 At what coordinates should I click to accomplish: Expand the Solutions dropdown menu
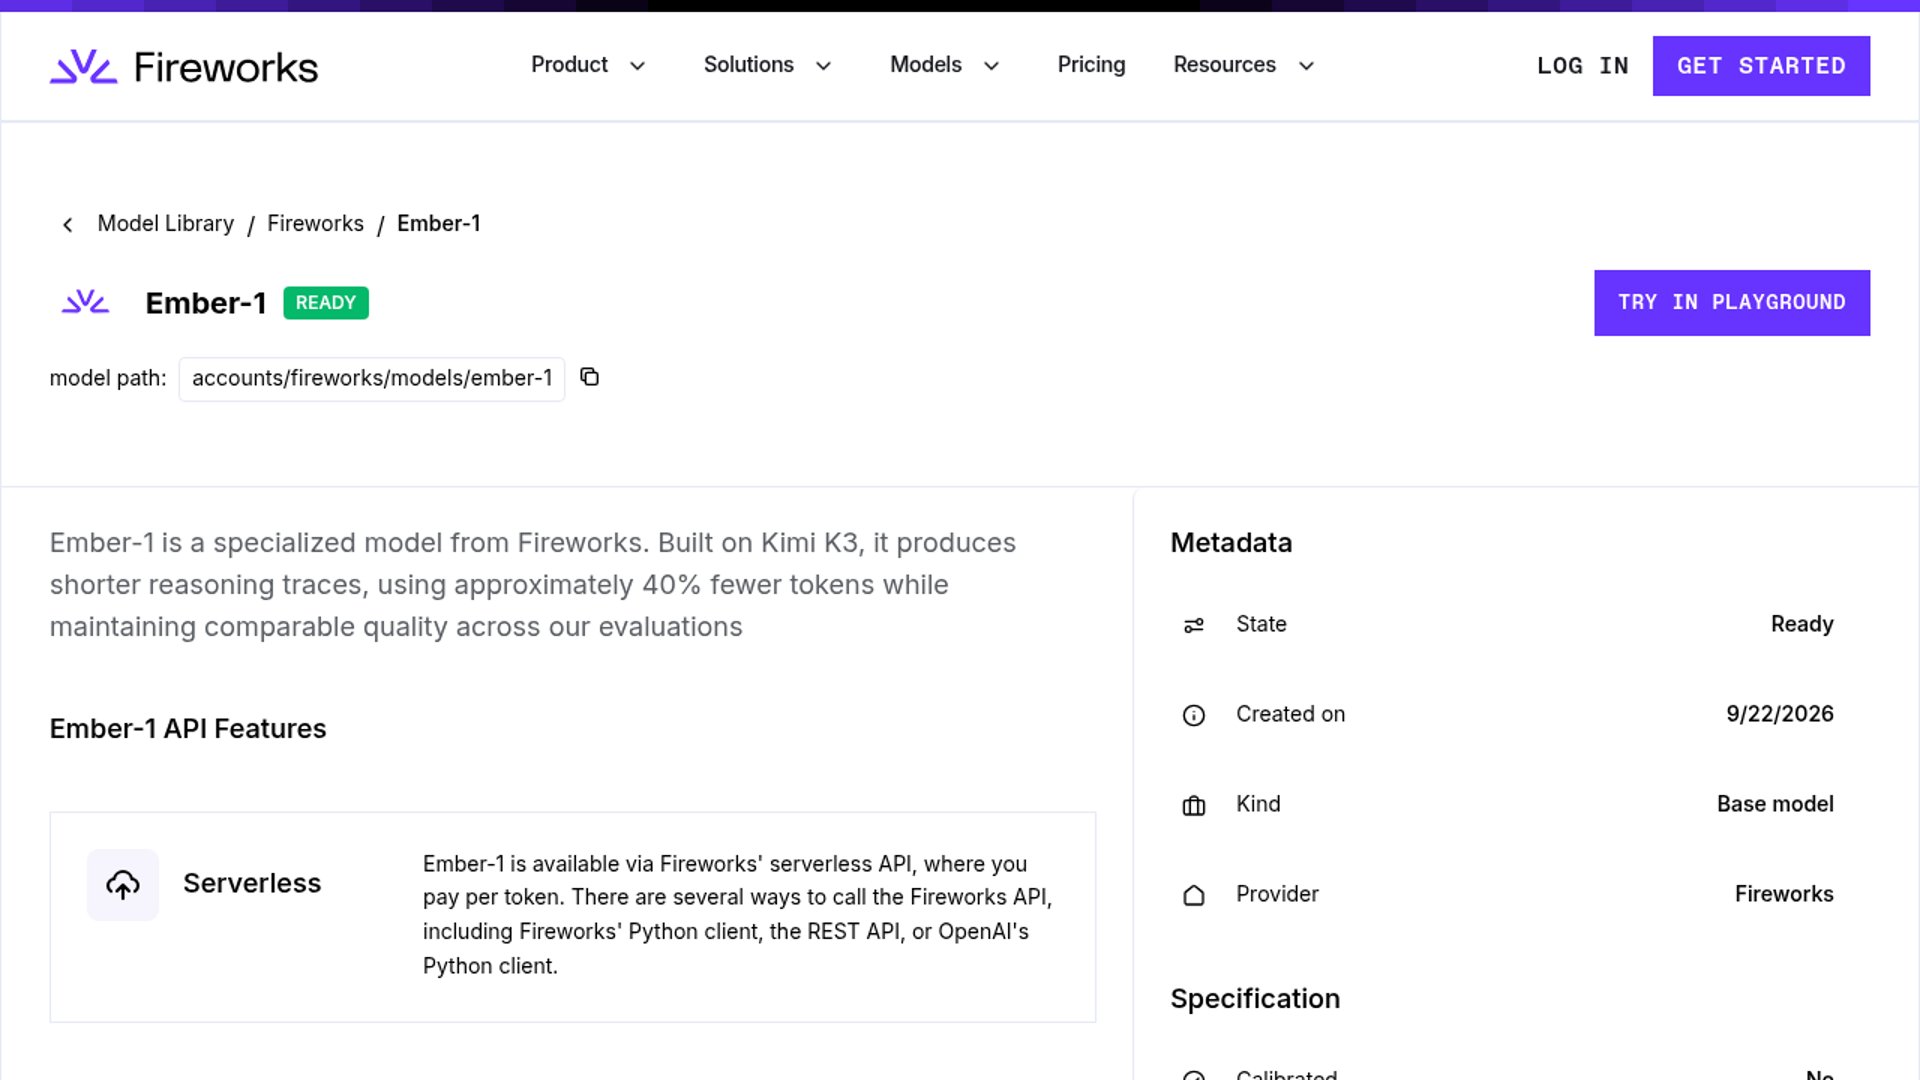[767, 65]
